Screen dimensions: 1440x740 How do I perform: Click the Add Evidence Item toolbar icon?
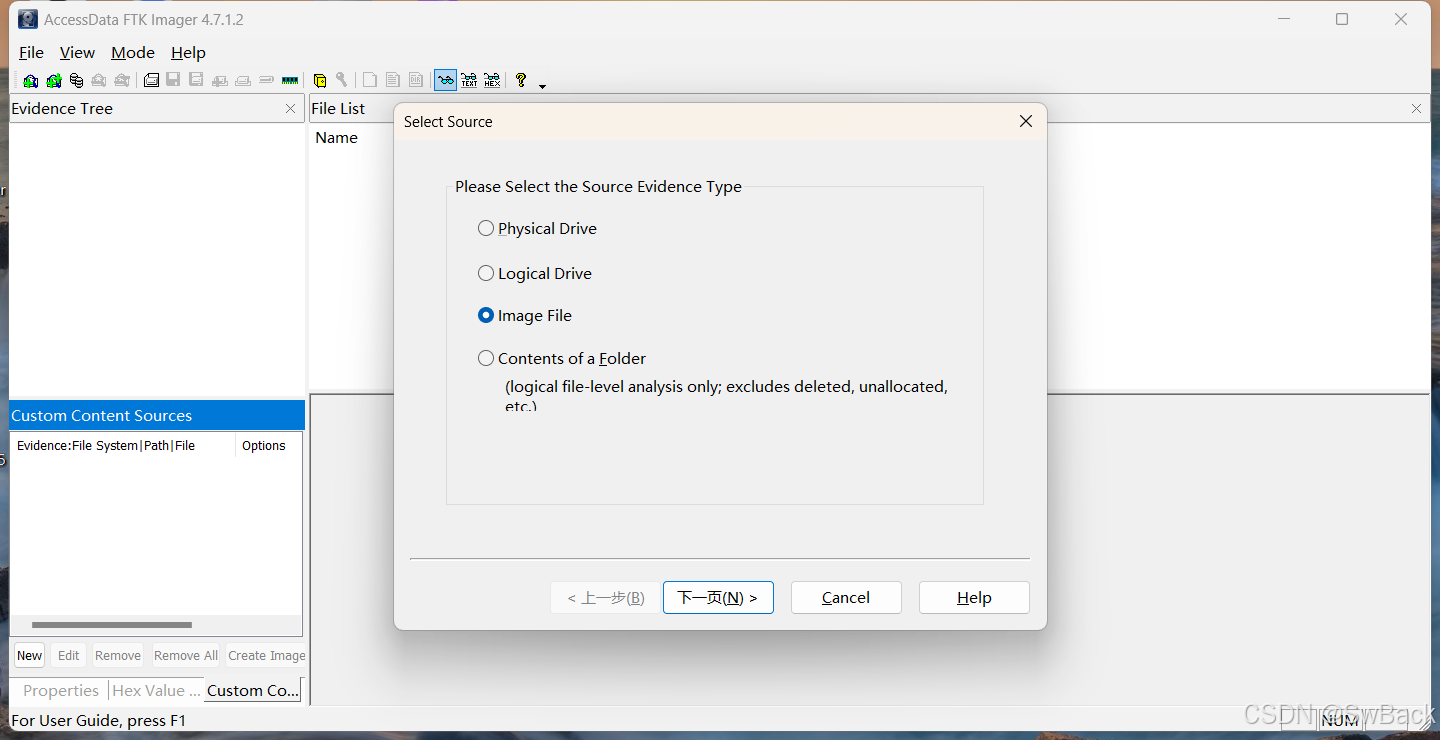pos(30,81)
